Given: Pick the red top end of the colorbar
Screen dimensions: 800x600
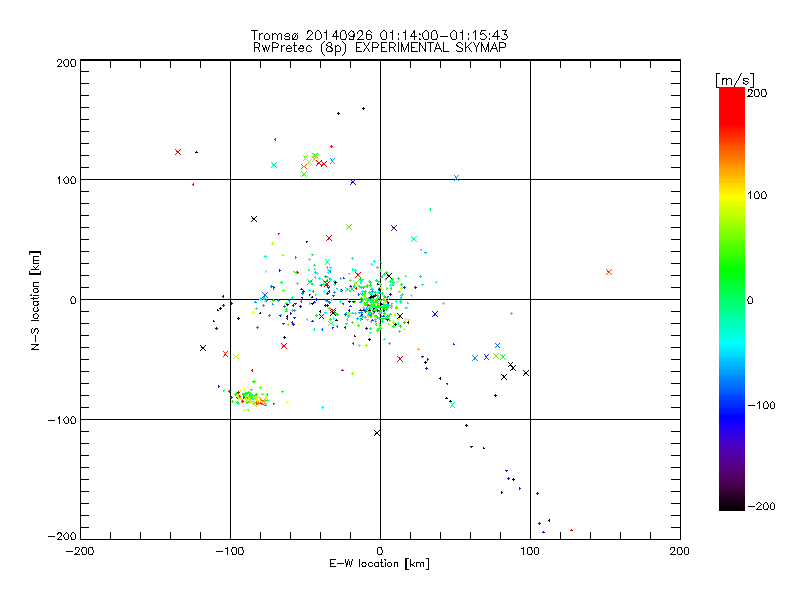Looking at the screenshot, I should [731, 93].
